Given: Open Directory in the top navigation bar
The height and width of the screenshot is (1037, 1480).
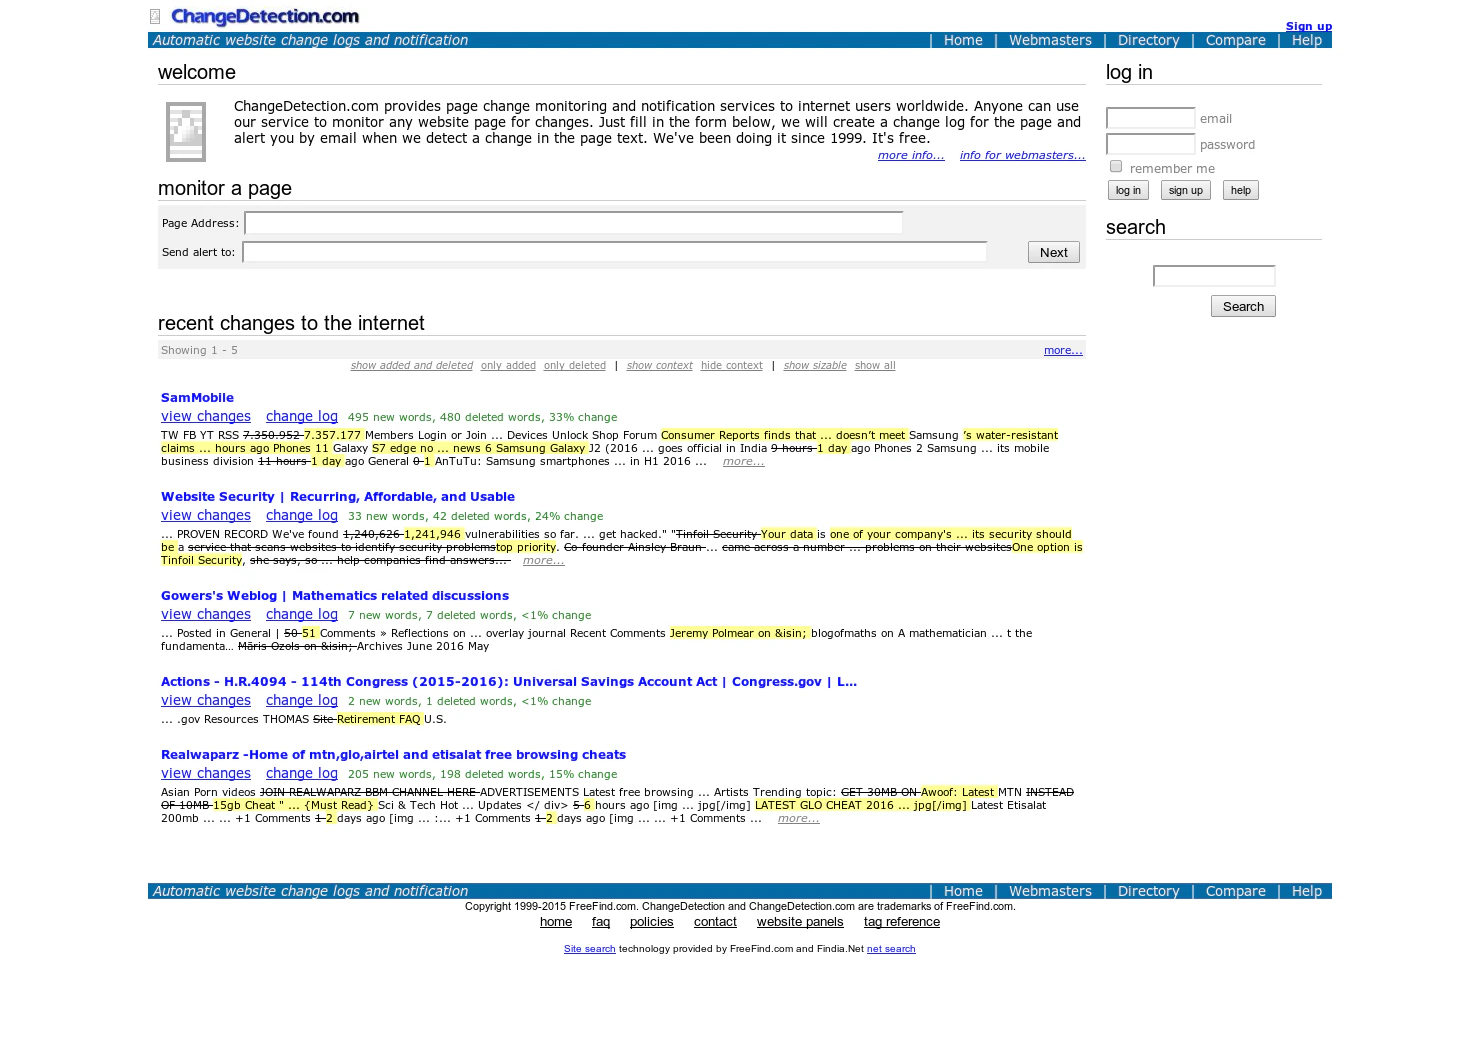Looking at the screenshot, I should (x=1148, y=40).
